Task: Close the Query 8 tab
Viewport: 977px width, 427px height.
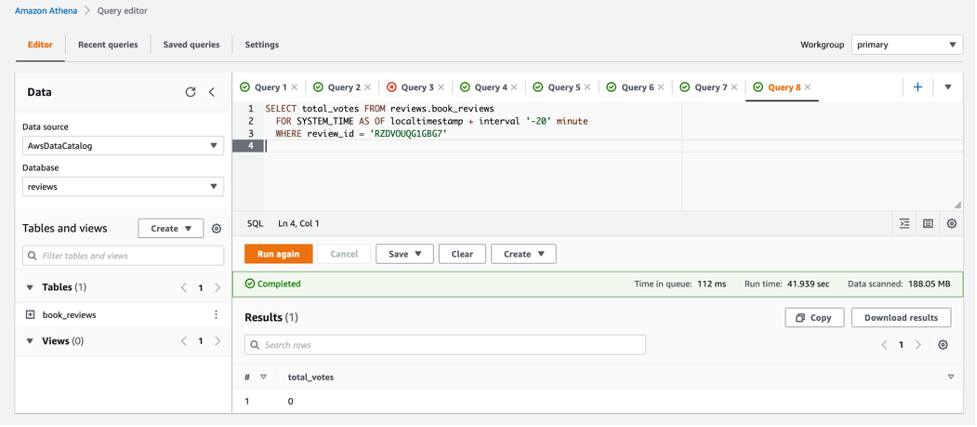Action: [808, 87]
